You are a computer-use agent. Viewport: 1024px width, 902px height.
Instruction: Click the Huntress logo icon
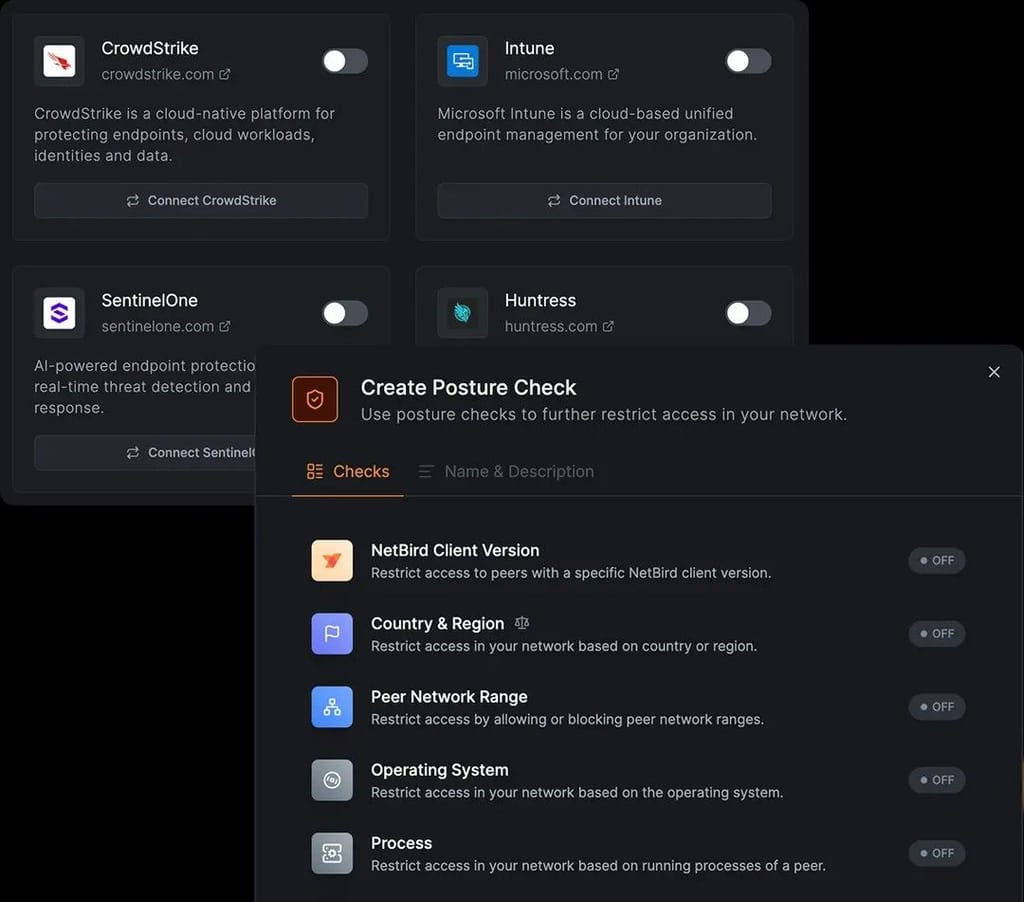pos(462,313)
